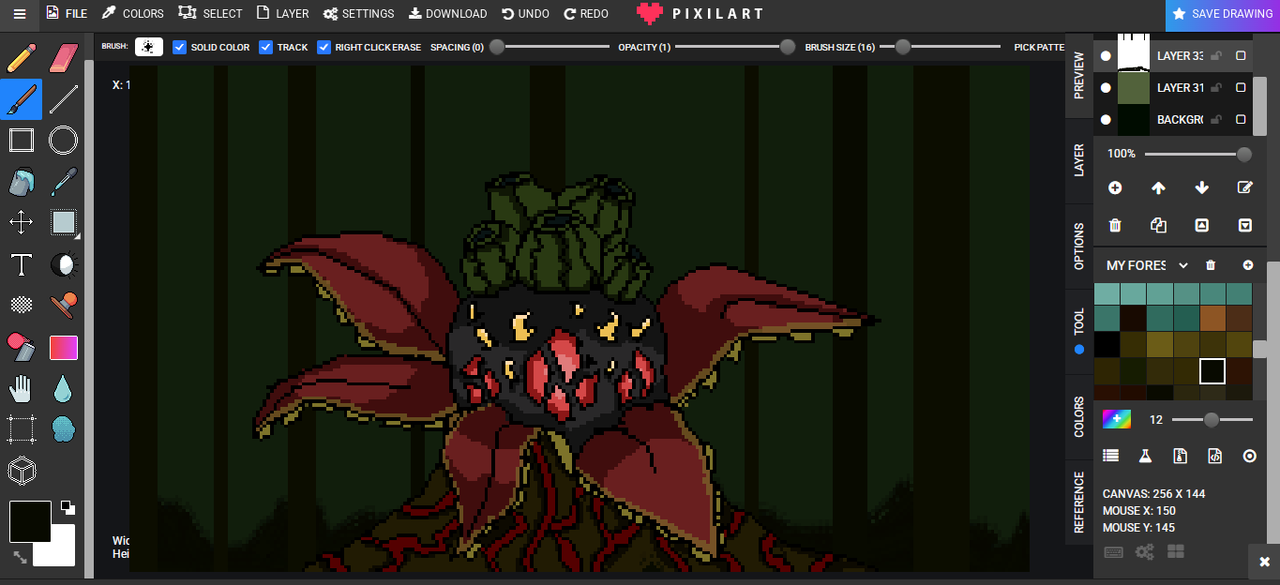
Task: Tick the checkbox on Layer 33
Action: (1241, 56)
